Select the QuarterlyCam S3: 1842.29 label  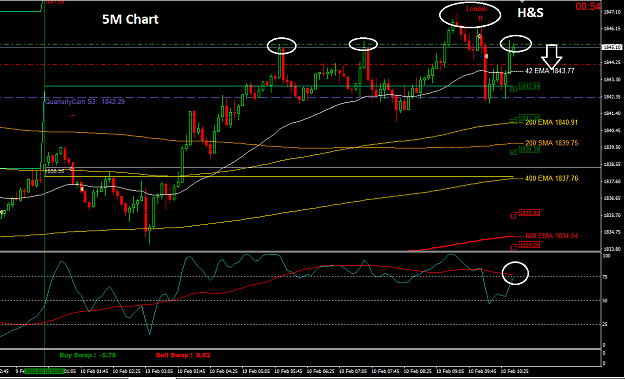(85, 102)
